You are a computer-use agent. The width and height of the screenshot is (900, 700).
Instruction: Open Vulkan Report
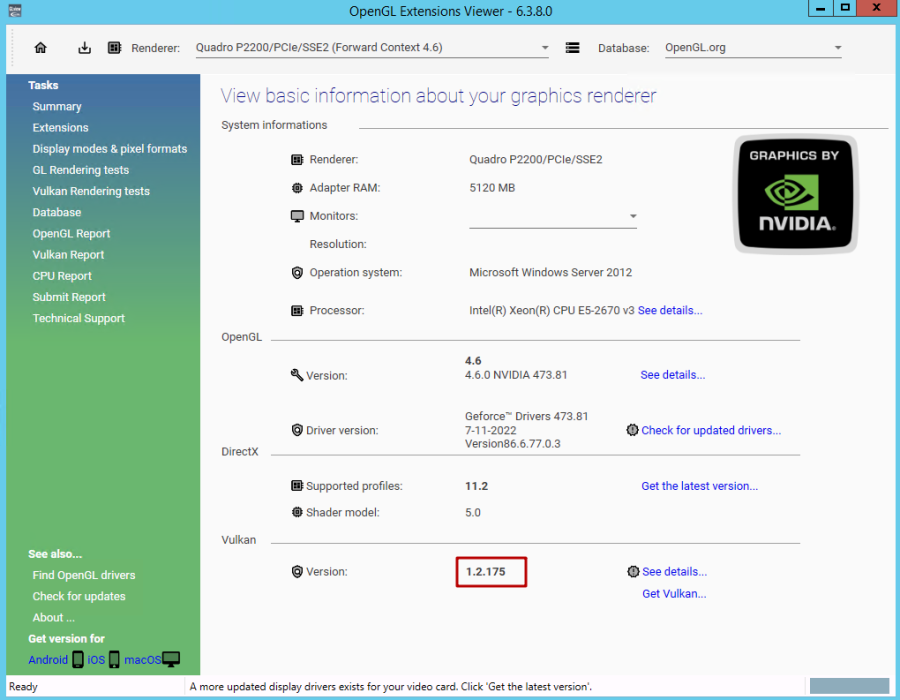pos(68,255)
